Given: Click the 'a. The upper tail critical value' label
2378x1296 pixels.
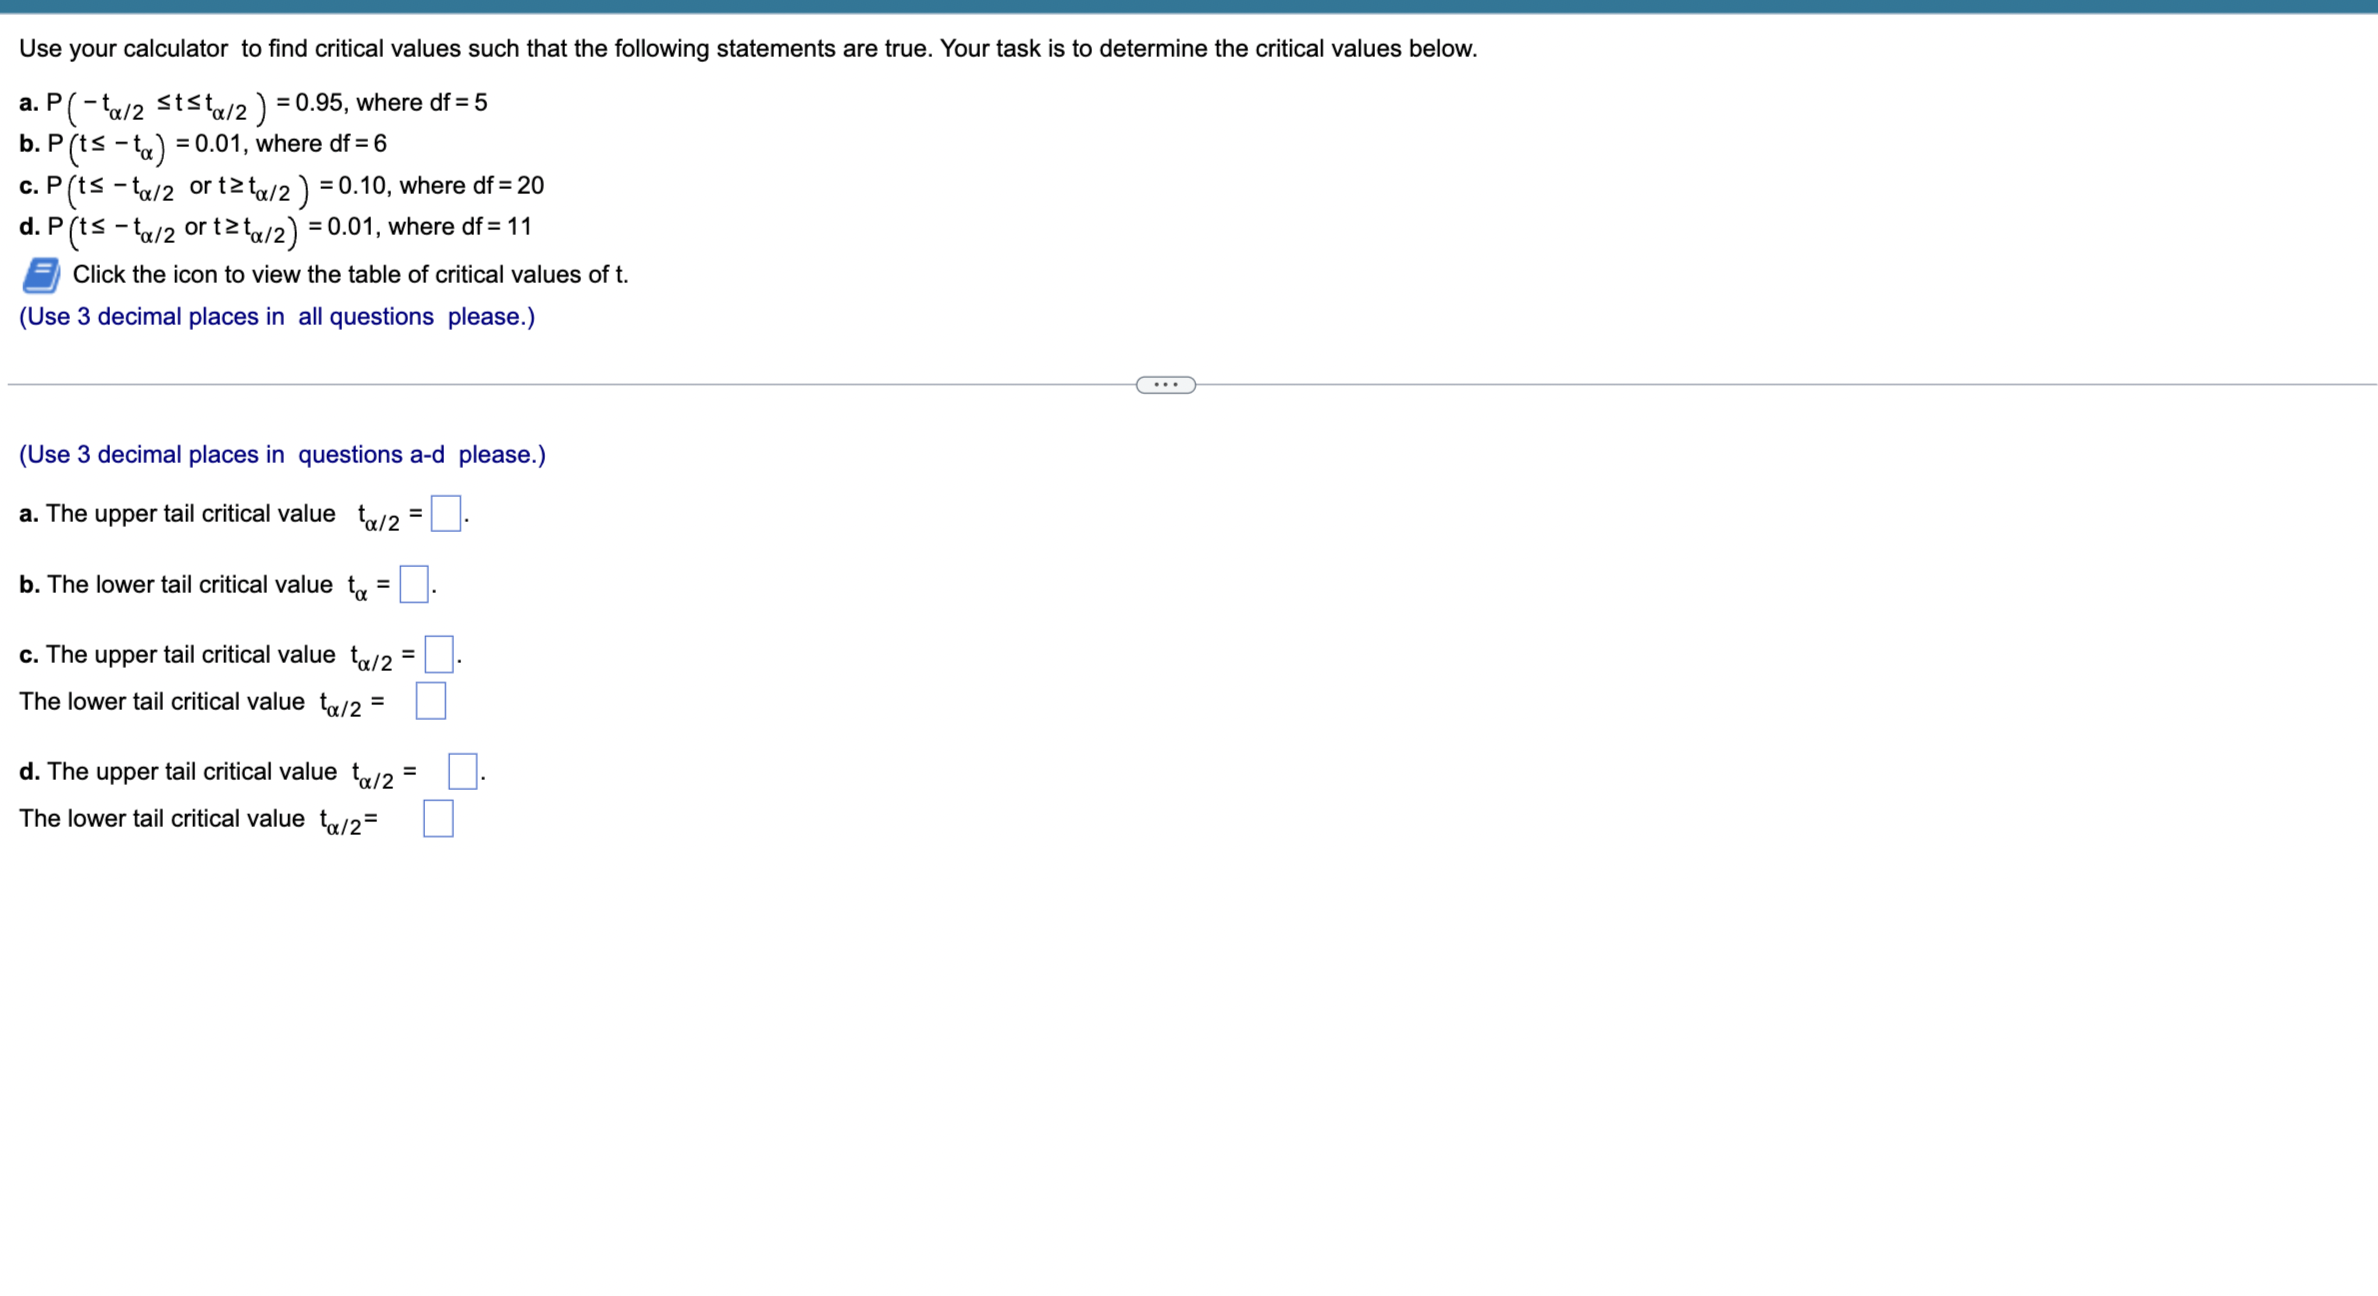Looking at the screenshot, I should 177,514.
